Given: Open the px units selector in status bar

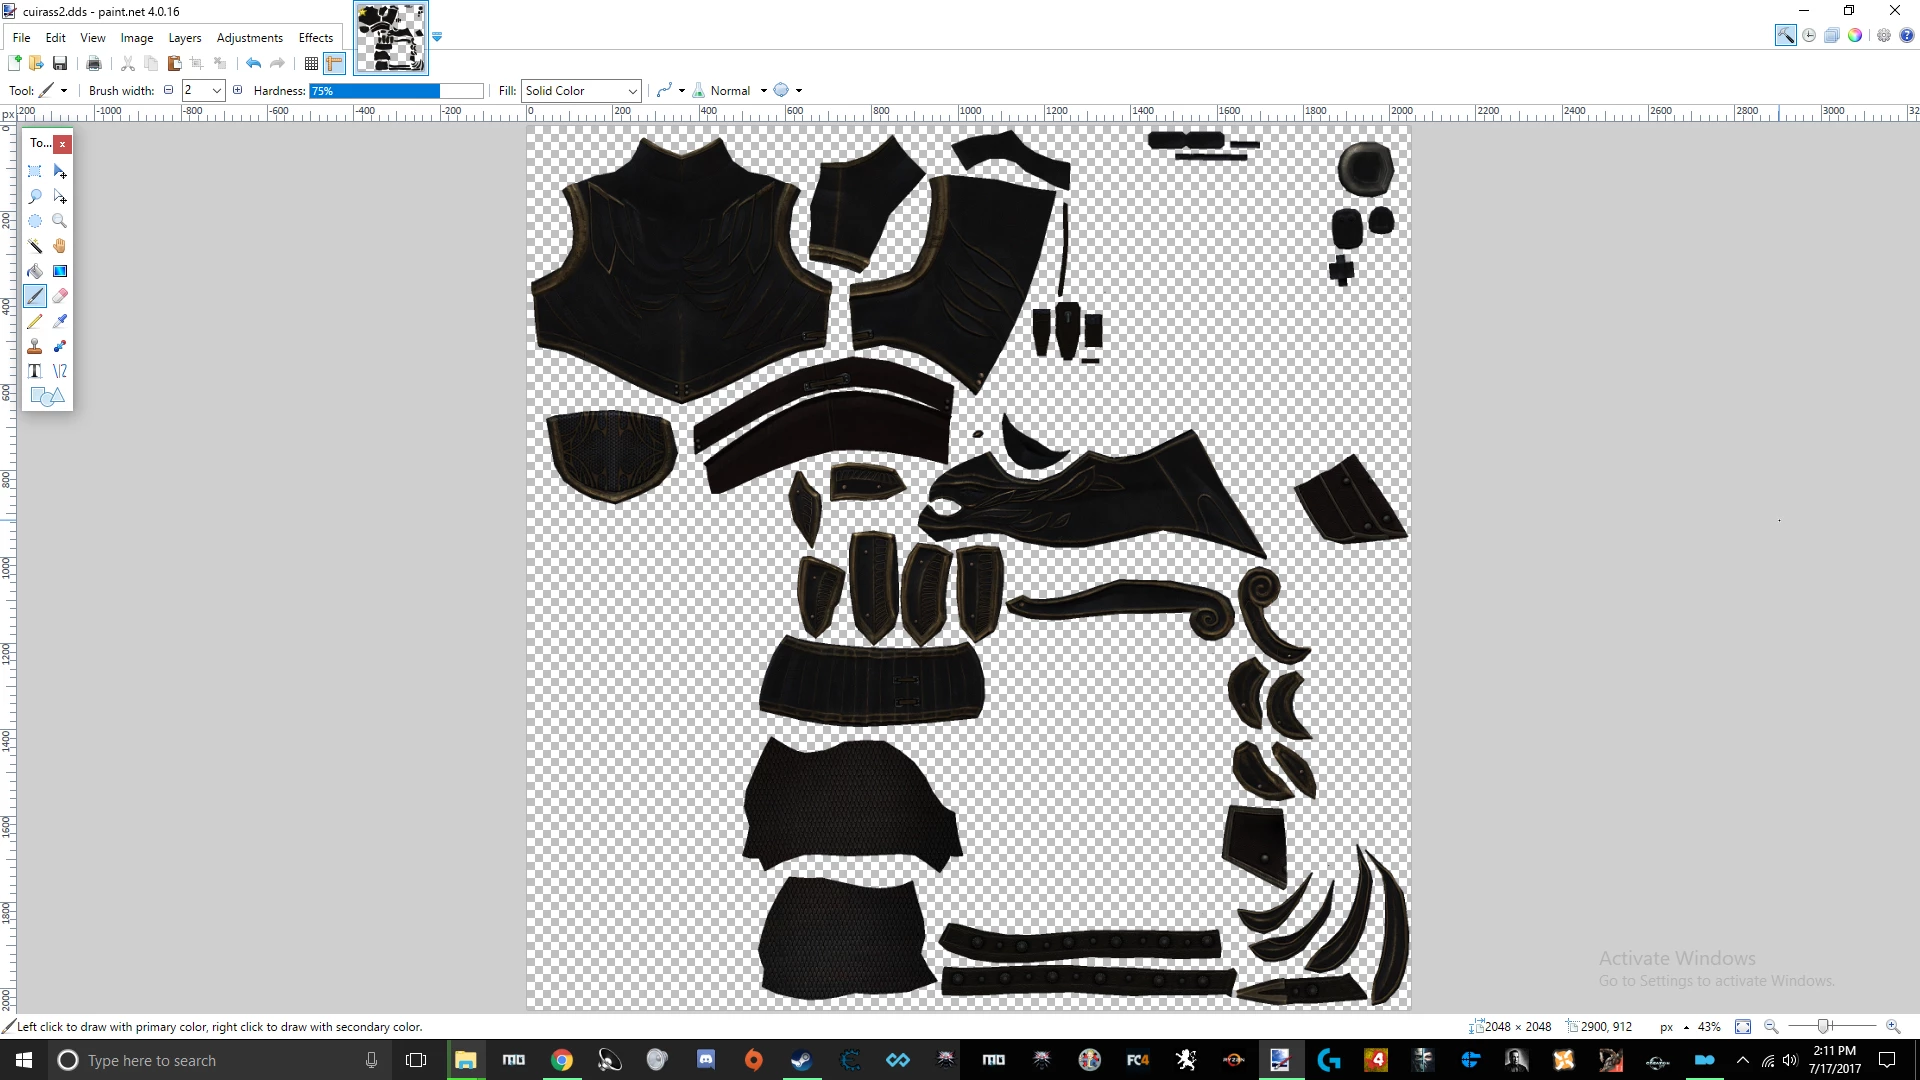Looking at the screenshot, I should (1675, 1026).
